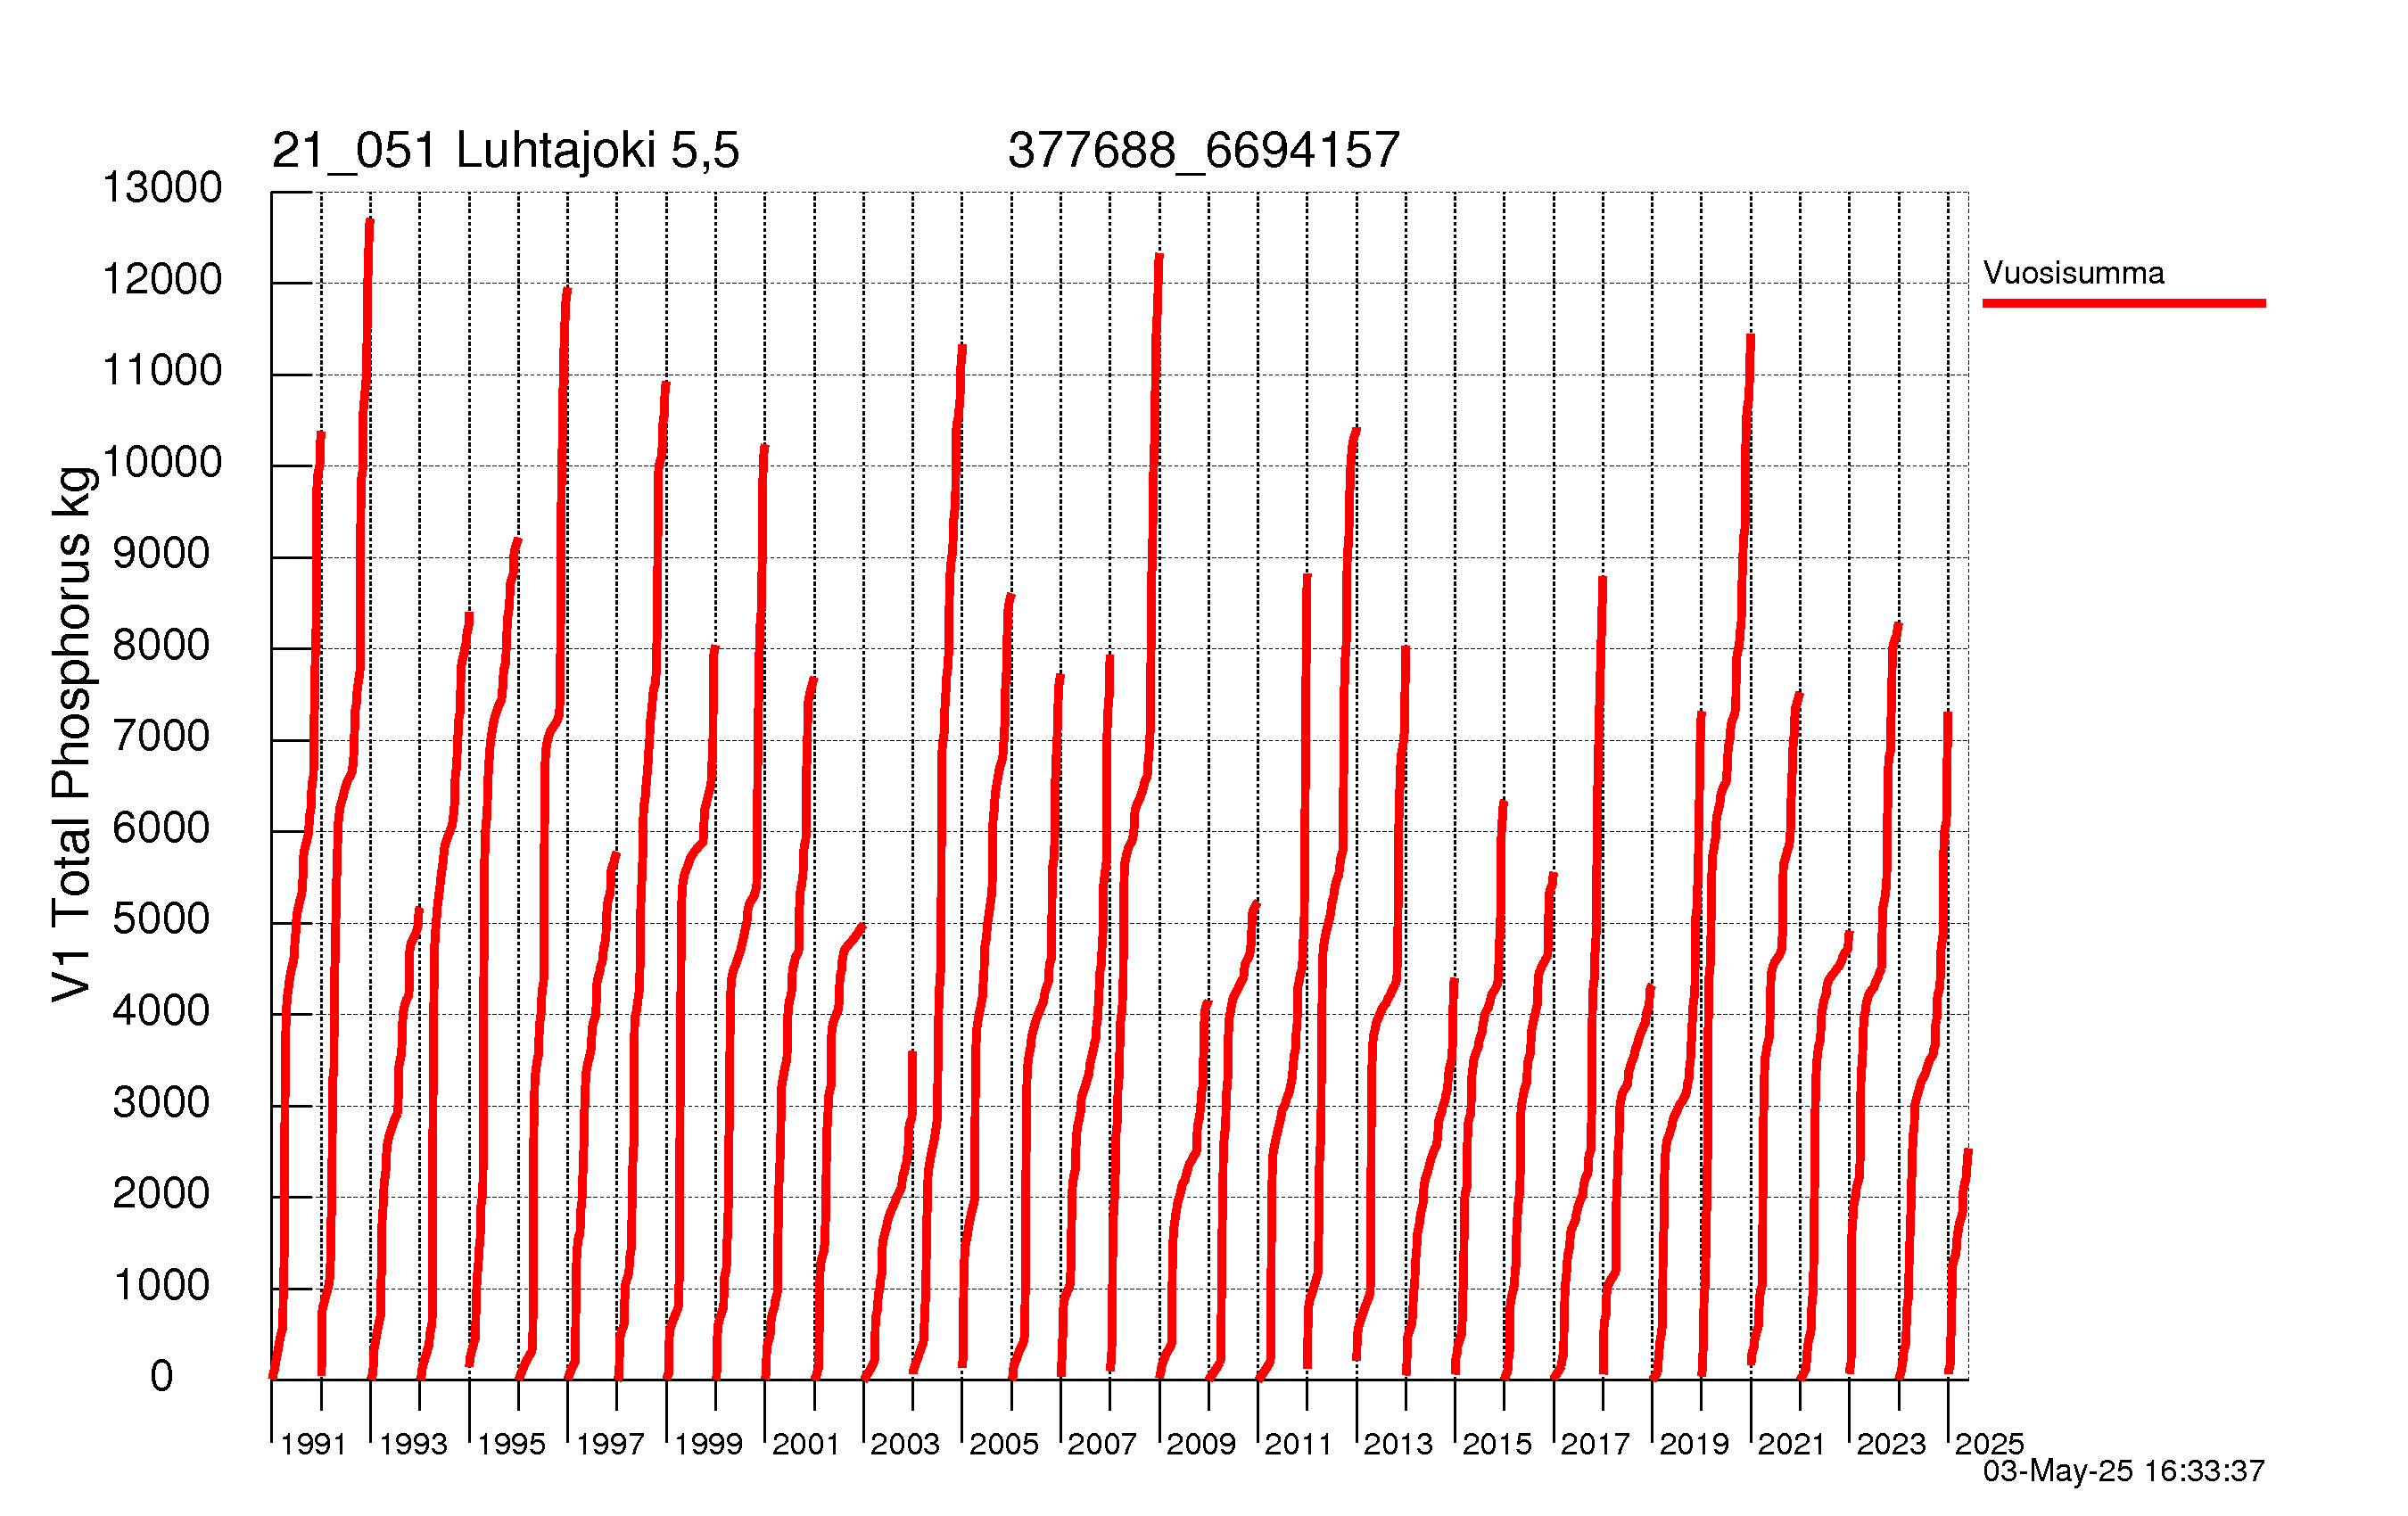The image size is (2408, 1516).
Task: Click x-axis year label 2007
Action: pos(1102,1444)
